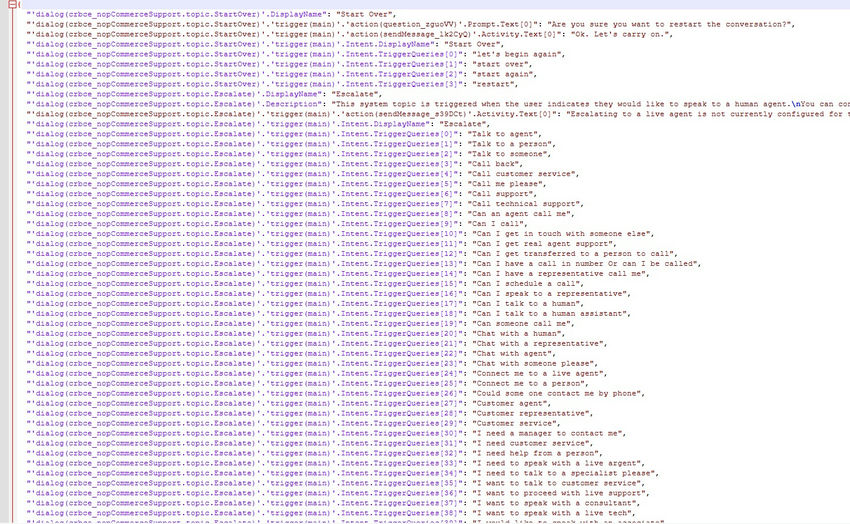The height and width of the screenshot is (524, 850).
Task: Click the trigger query "restart"
Action: coord(494,84)
